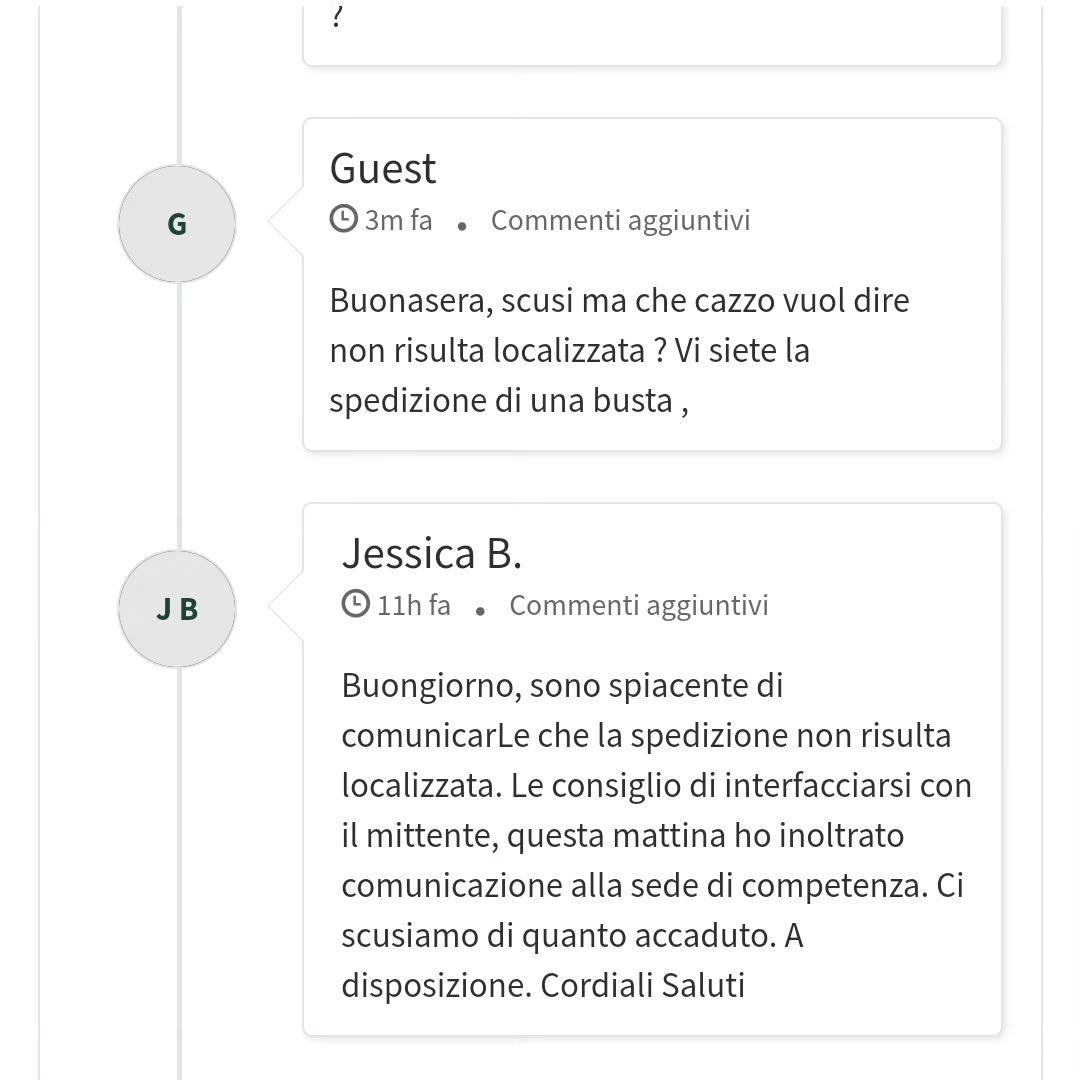Click the speech pointer arrow of Jessica's comment
This screenshot has width=1080, height=1080.
286,605
